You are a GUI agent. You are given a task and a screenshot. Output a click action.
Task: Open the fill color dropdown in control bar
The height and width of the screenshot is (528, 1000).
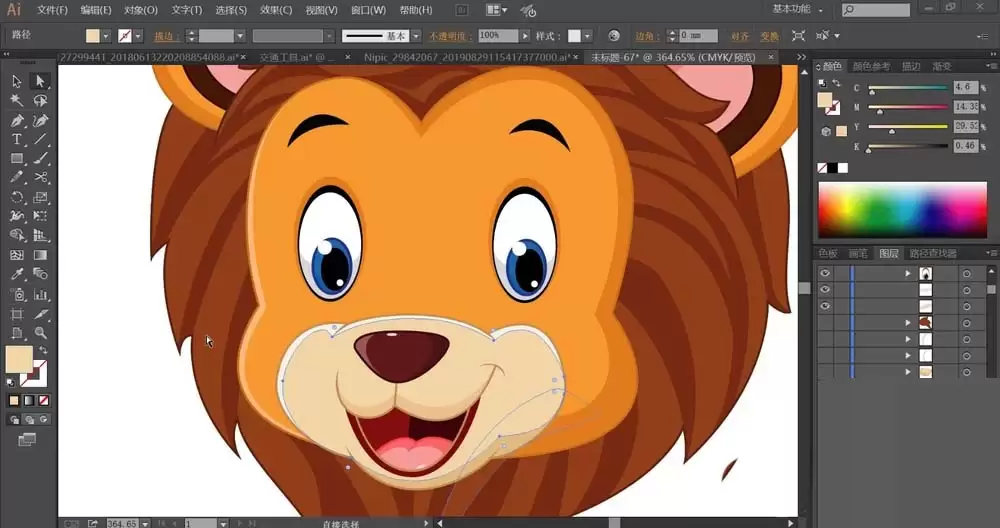point(106,36)
